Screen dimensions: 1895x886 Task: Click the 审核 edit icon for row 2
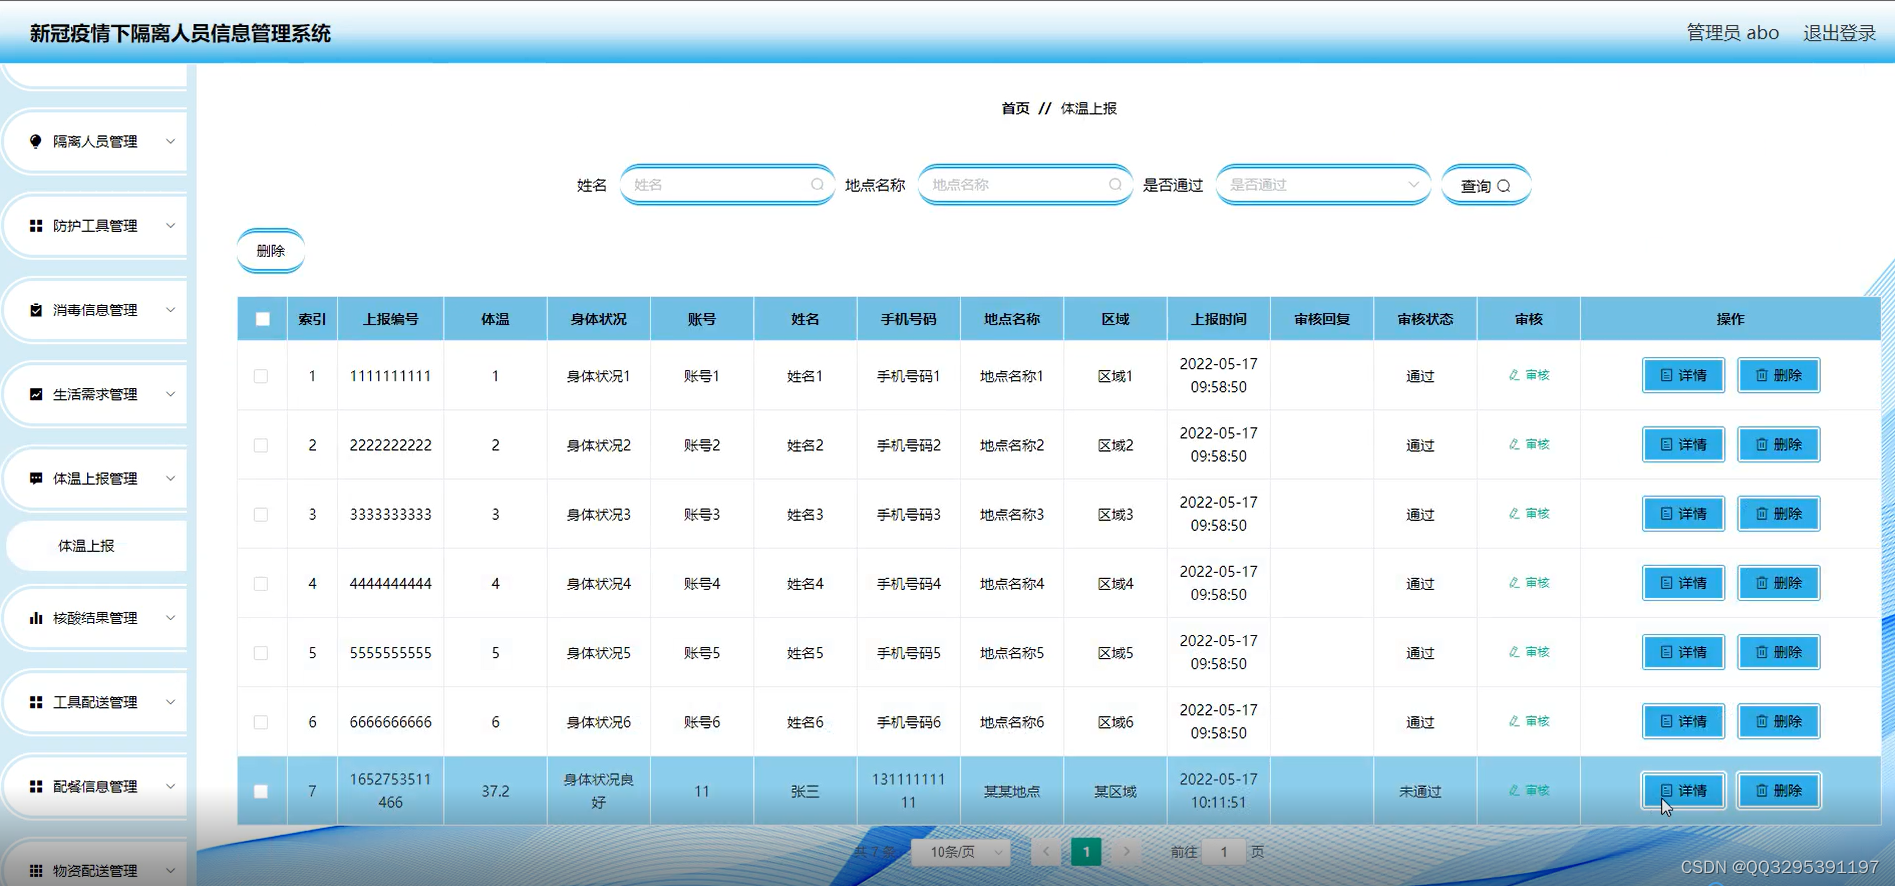pyautogui.click(x=1514, y=444)
